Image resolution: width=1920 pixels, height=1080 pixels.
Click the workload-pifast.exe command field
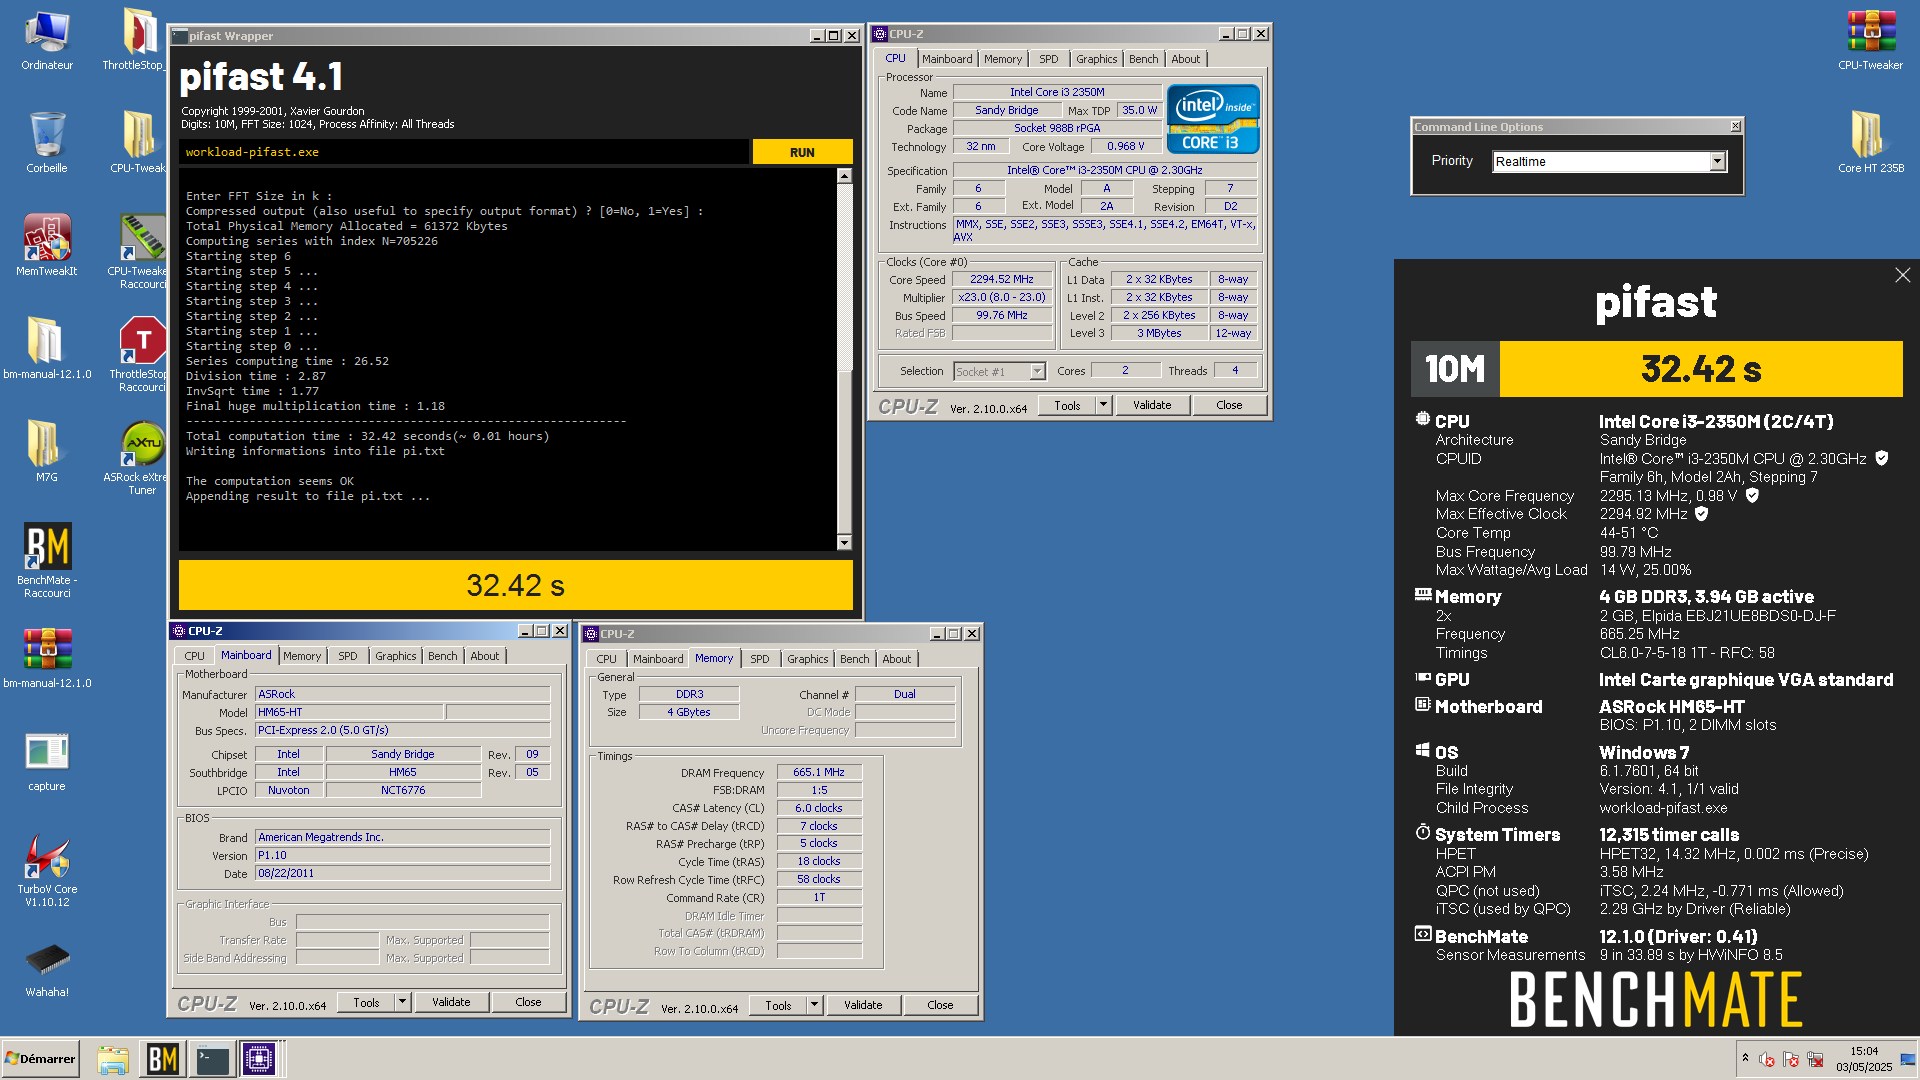[x=464, y=152]
